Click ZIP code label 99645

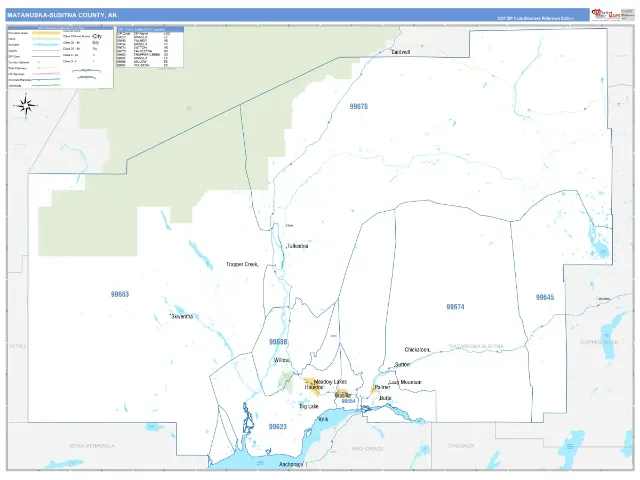545,298
